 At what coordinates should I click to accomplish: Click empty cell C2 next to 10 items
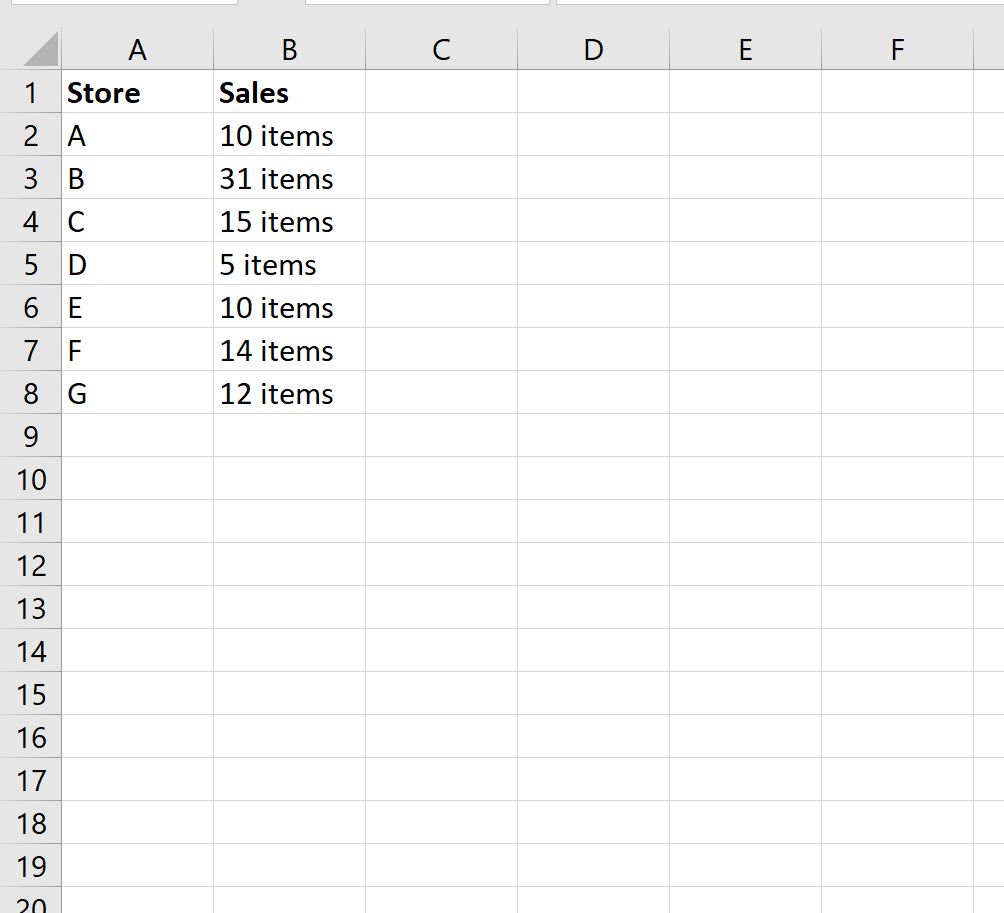click(440, 135)
